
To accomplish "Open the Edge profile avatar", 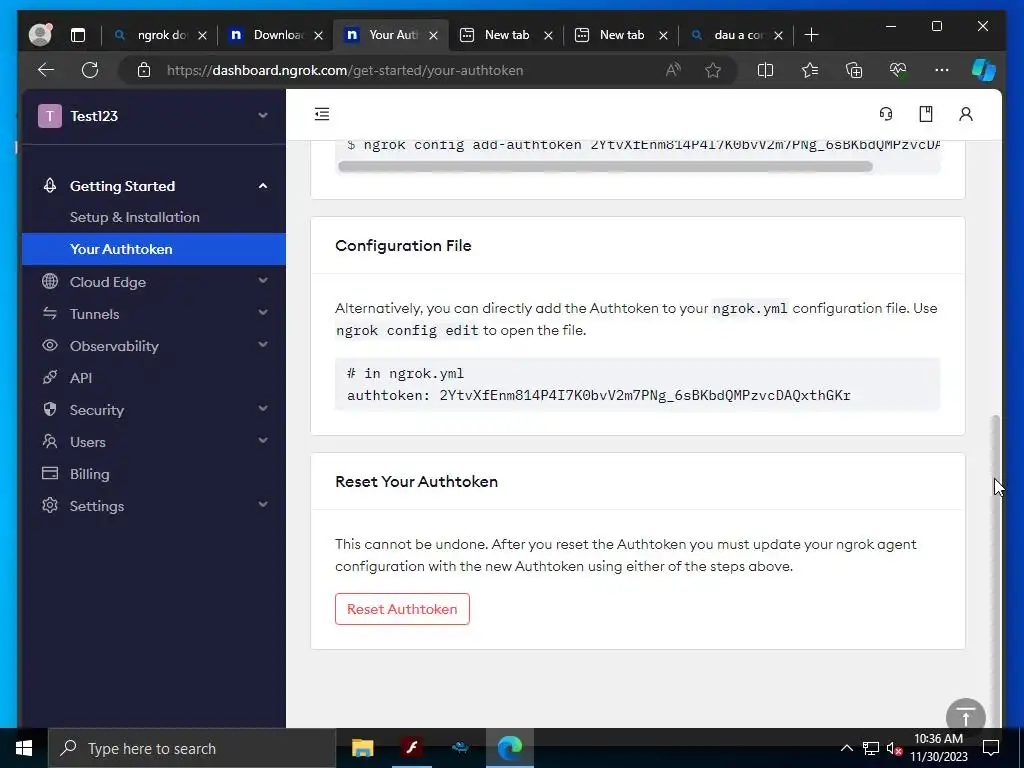I will point(40,35).
